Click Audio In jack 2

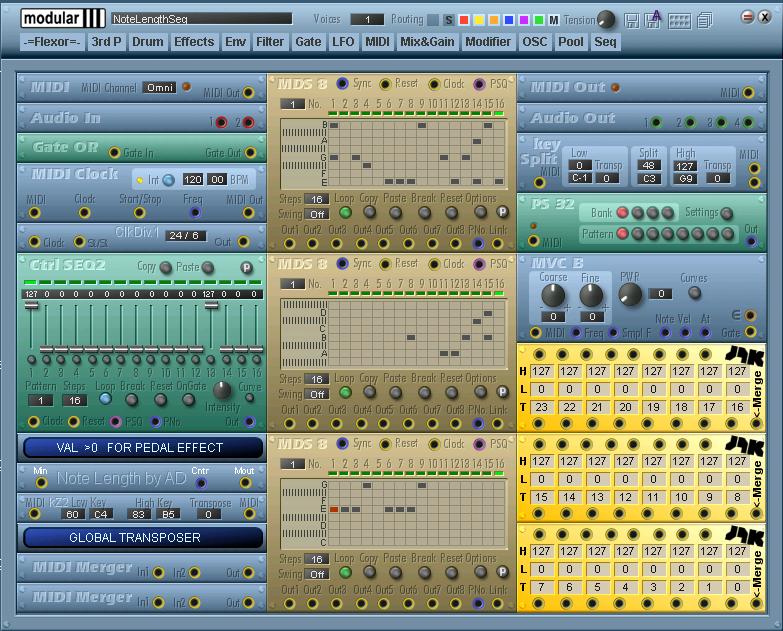(x=248, y=122)
